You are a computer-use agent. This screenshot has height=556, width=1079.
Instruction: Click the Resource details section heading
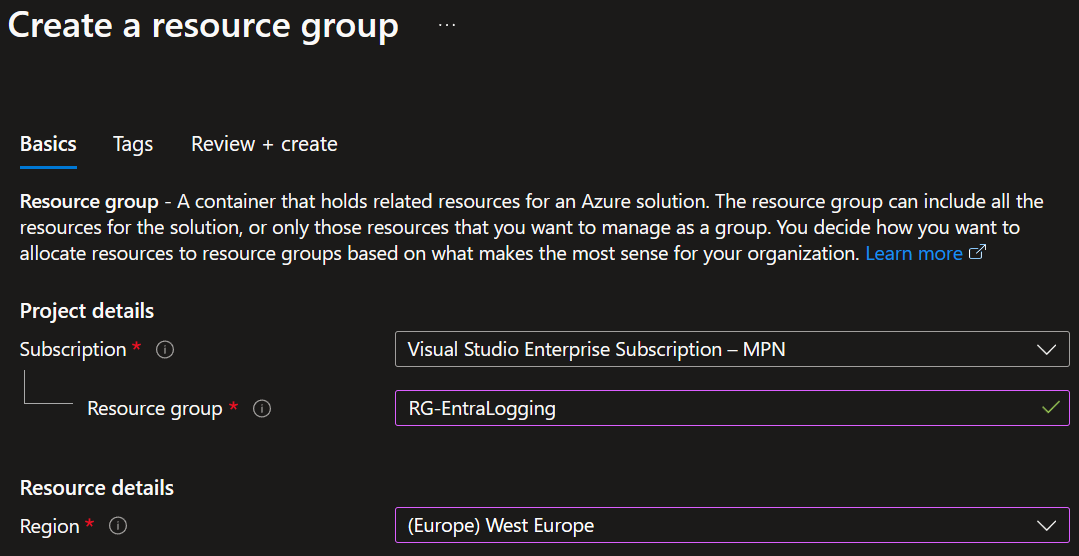[97, 488]
